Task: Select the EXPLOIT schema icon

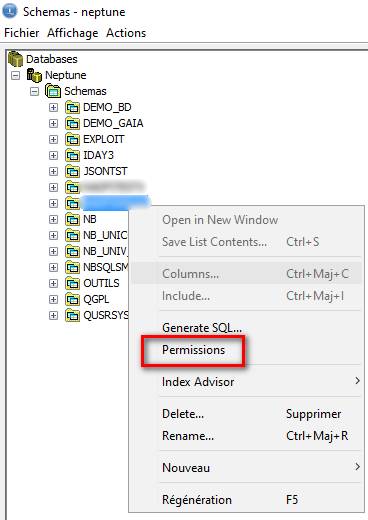Action: pos(72,139)
